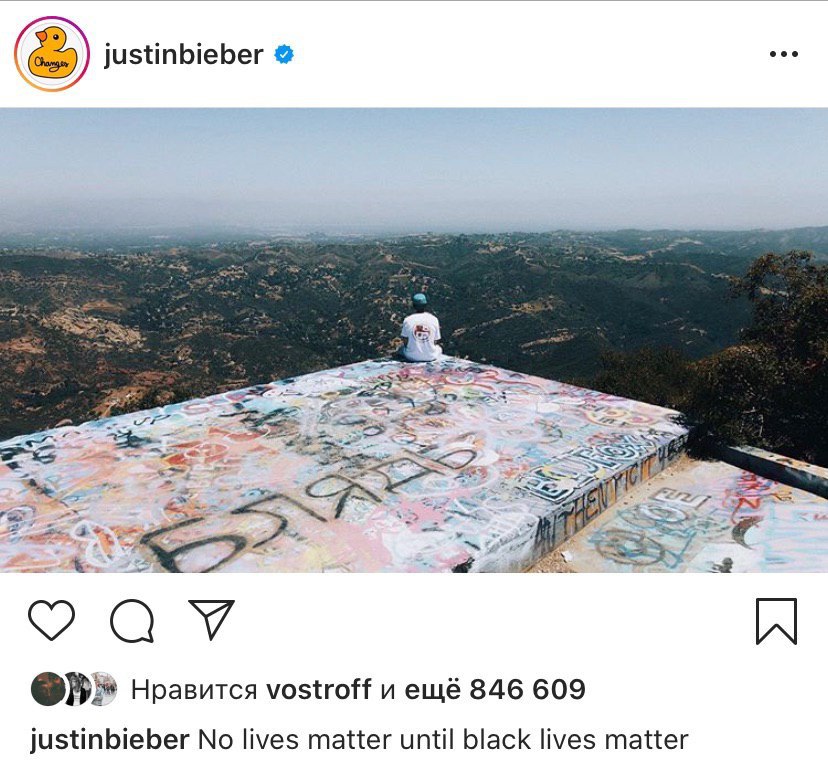The height and width of the screenshot is (768, 828).
Task: Open the duck Changes profile picture story
Action: point(52,54)
